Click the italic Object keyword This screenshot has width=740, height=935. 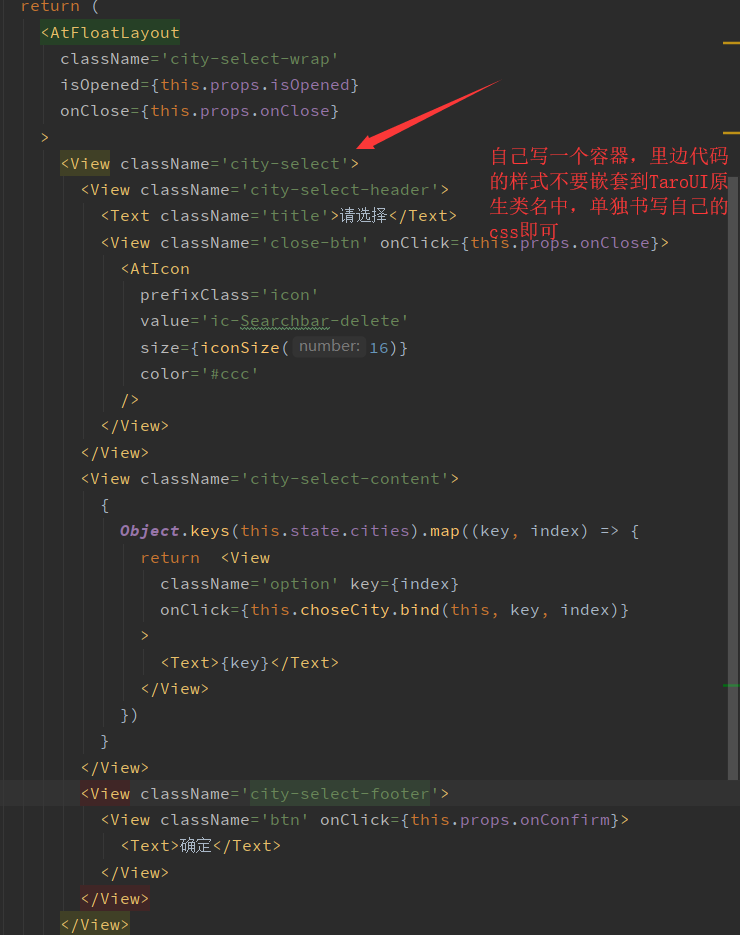[x=150, y=531]
